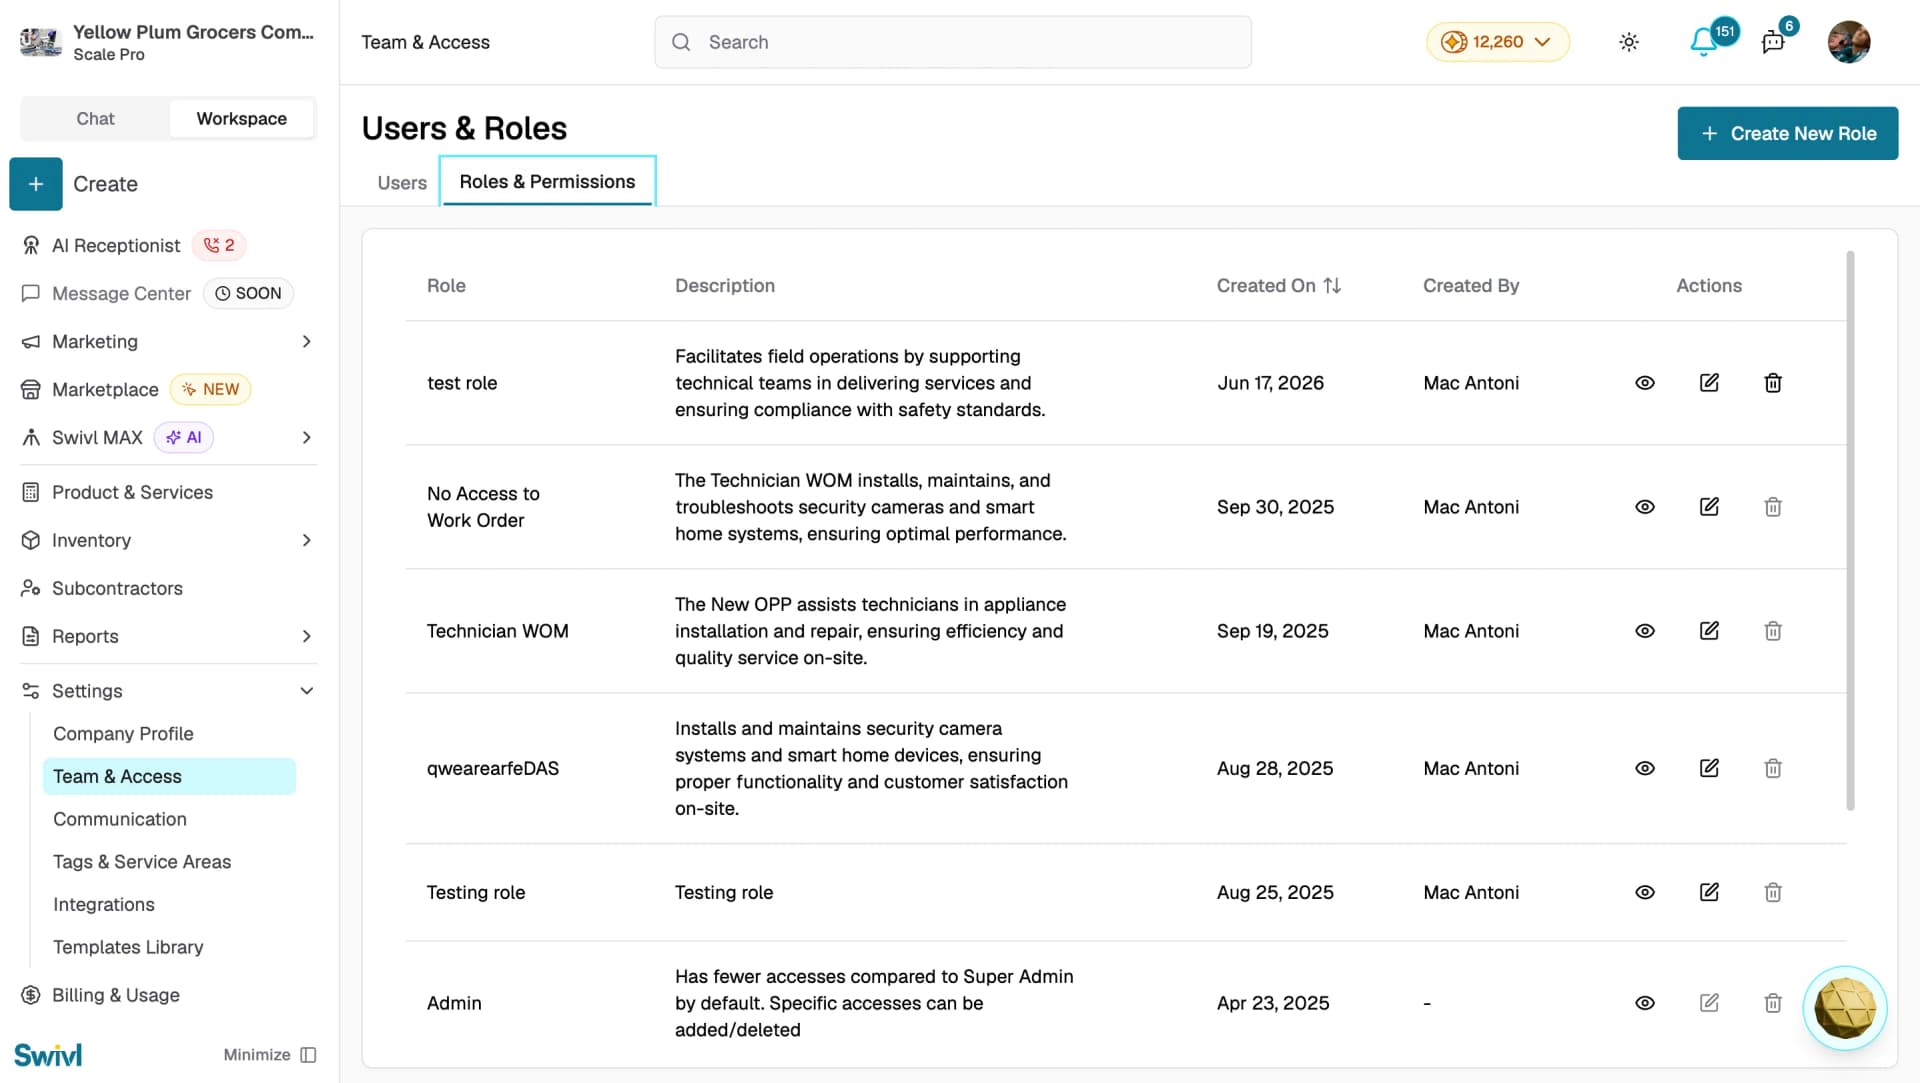Screen dimensions: 1920x1083
Task: Focus the Search input field
Action: pos(952,42)
